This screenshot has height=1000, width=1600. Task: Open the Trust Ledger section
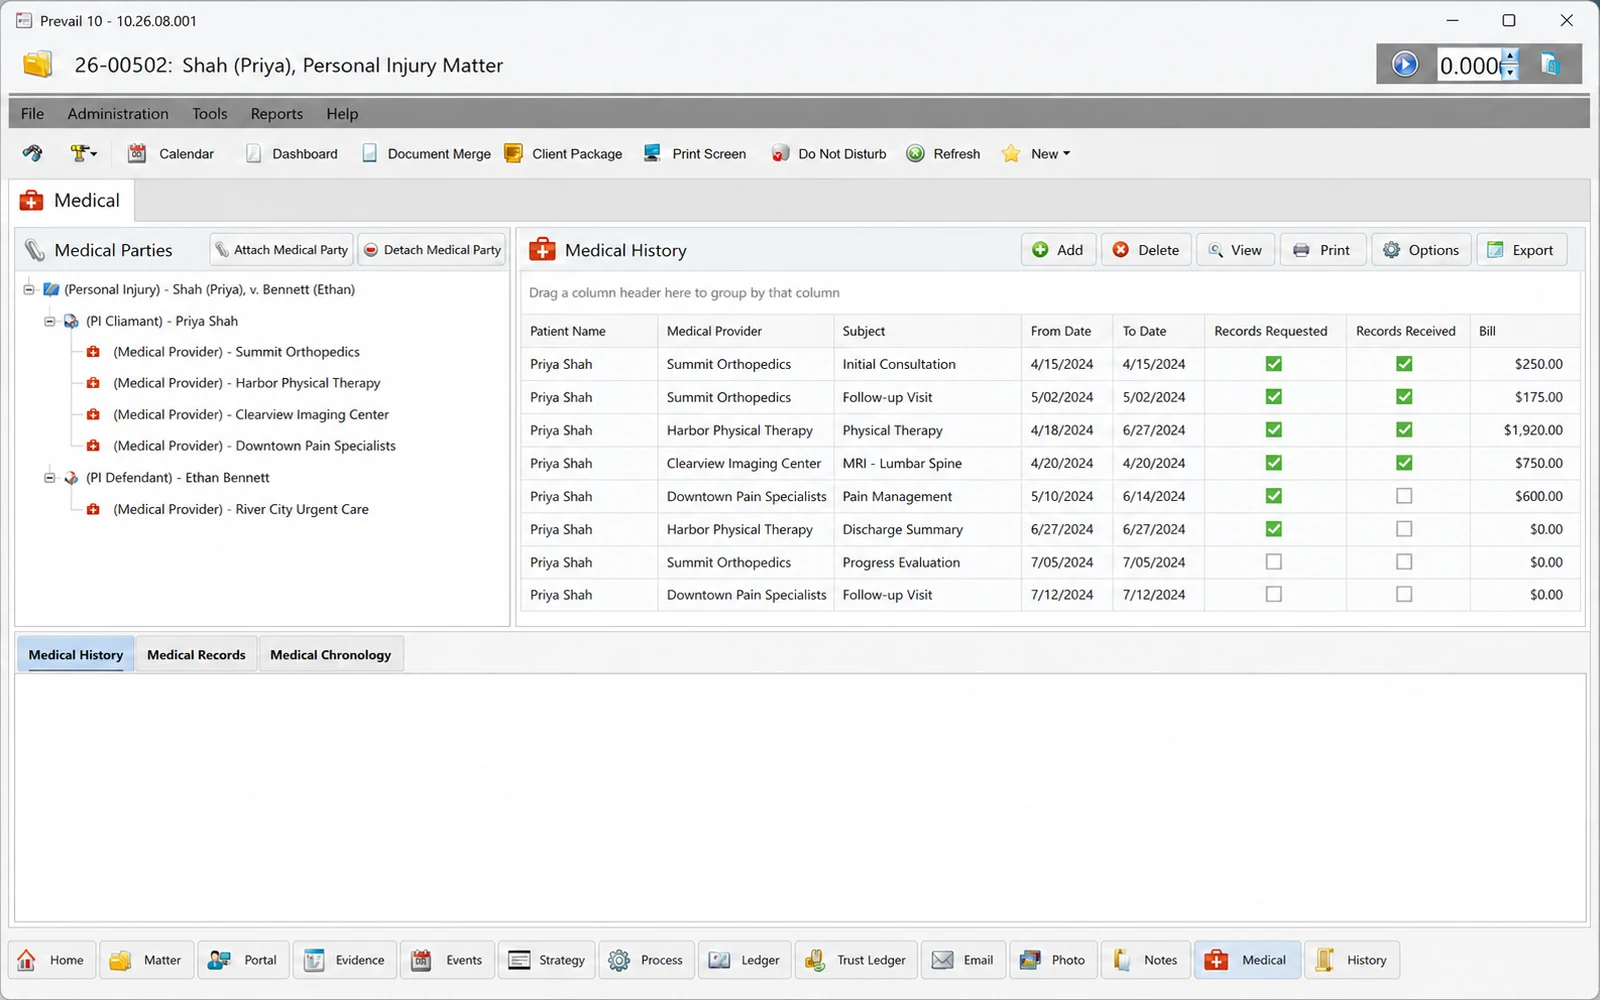point(856,960)
